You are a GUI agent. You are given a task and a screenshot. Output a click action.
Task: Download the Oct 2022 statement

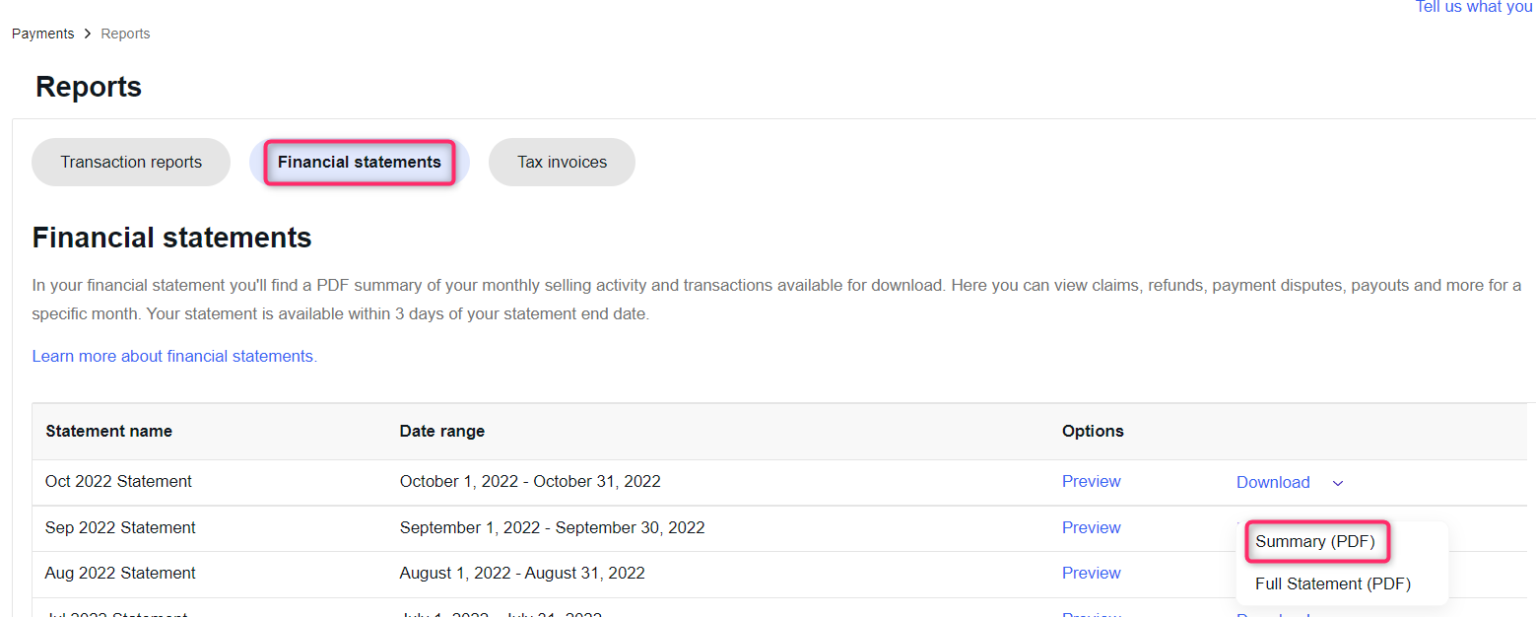(1272, 482)
